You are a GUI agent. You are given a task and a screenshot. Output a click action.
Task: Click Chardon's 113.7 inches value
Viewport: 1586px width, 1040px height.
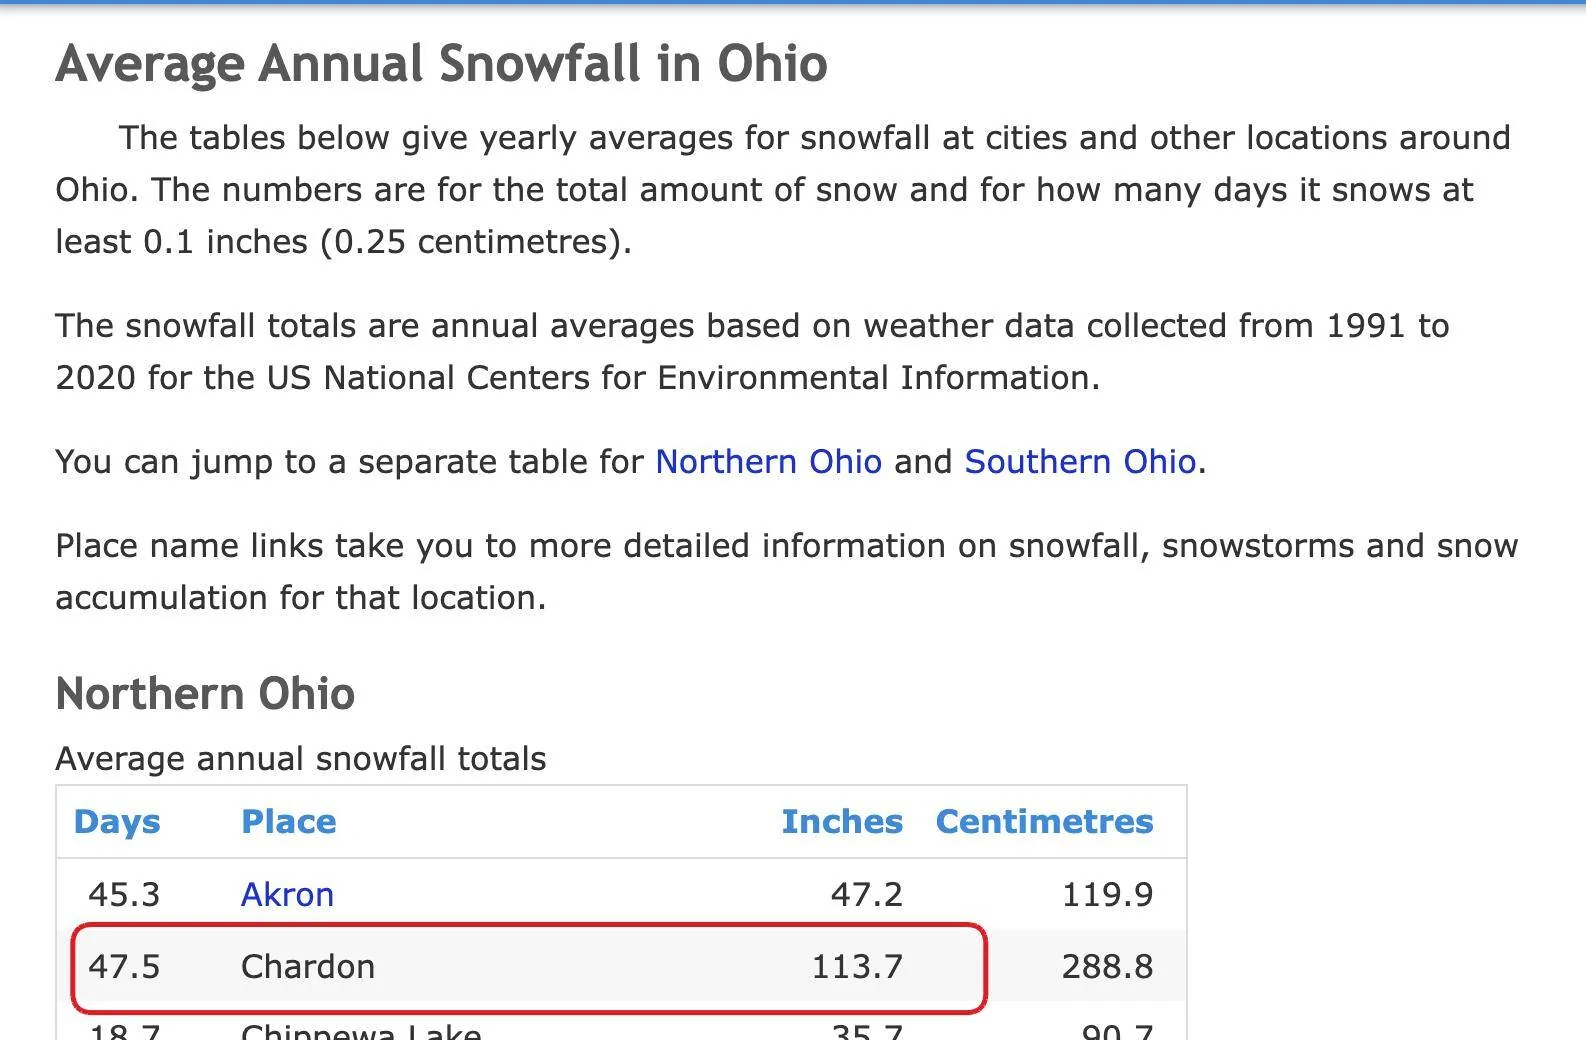(857, 967)
